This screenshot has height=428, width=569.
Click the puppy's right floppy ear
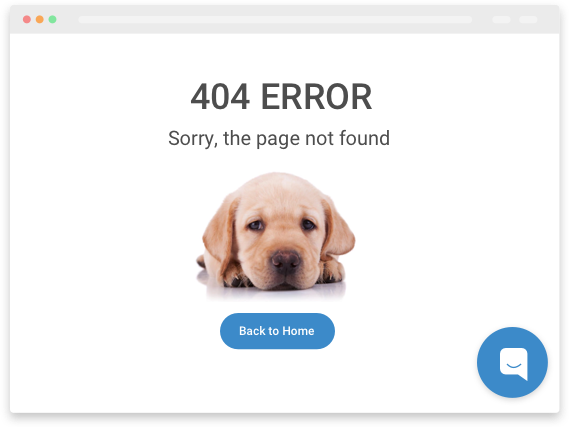(337, 227)
